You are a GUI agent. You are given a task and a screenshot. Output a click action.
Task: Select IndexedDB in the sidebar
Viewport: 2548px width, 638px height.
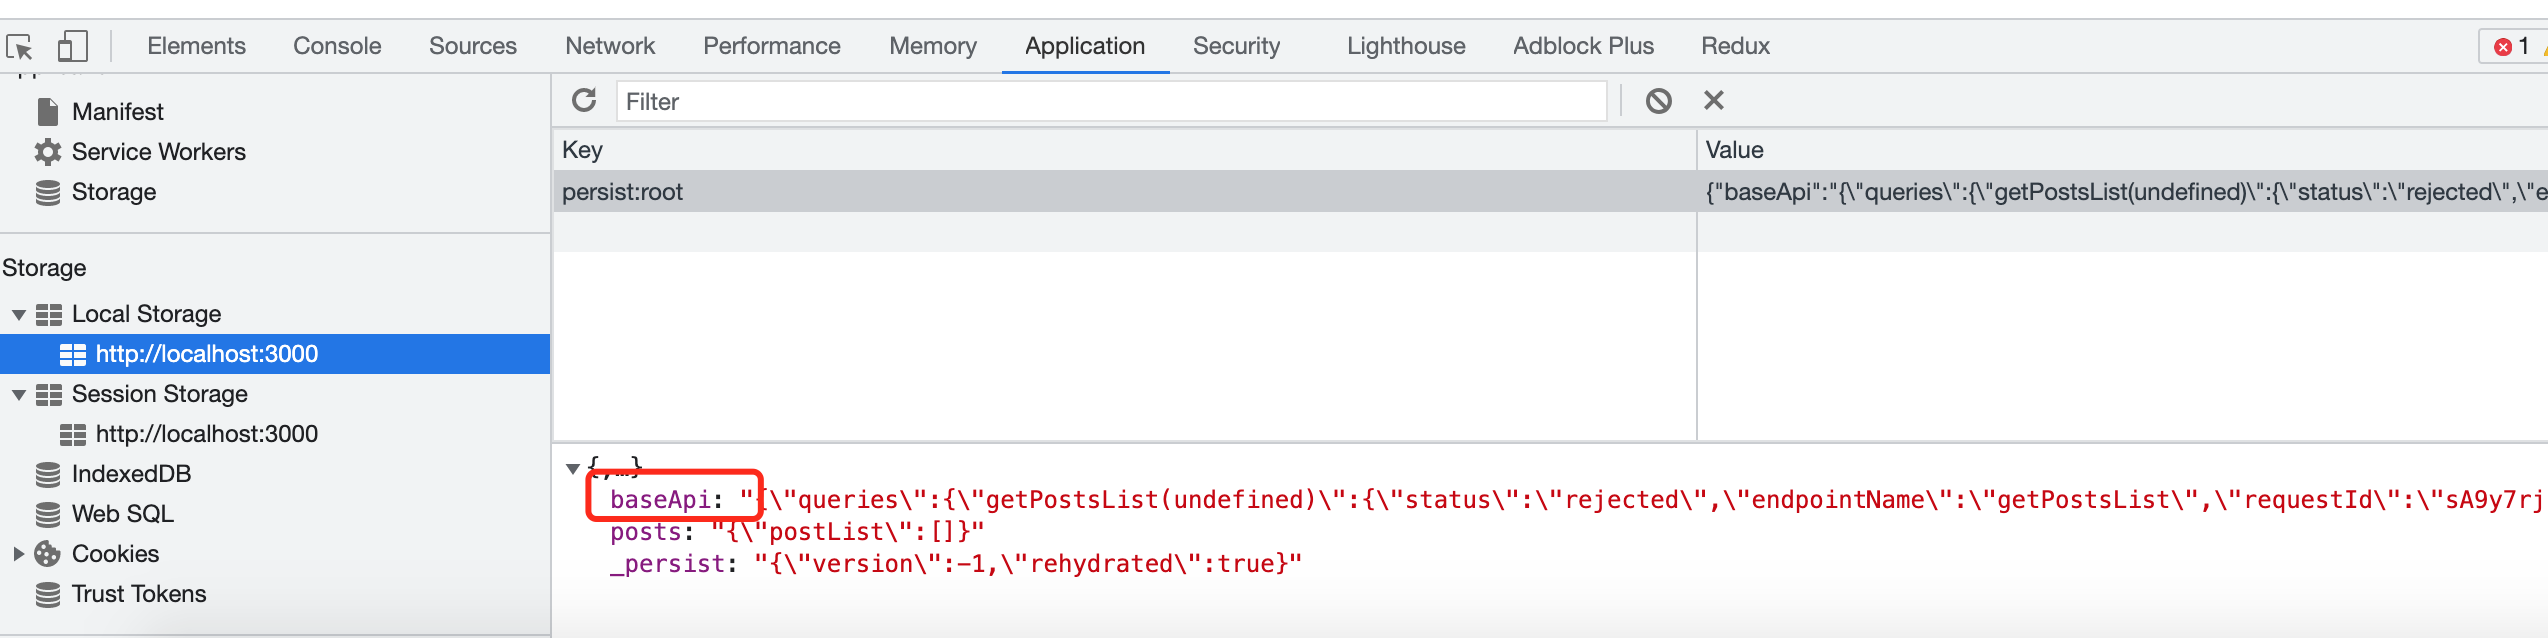click(x=131, y=474)
